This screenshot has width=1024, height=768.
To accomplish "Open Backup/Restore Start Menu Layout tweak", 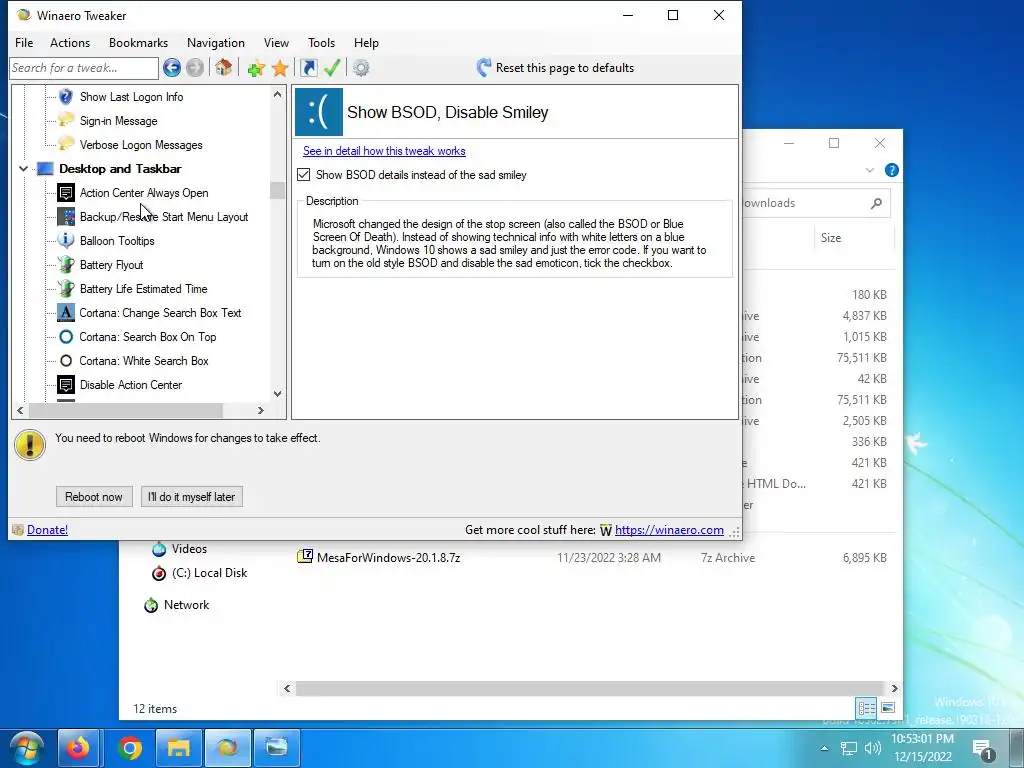I will [164, 217].
